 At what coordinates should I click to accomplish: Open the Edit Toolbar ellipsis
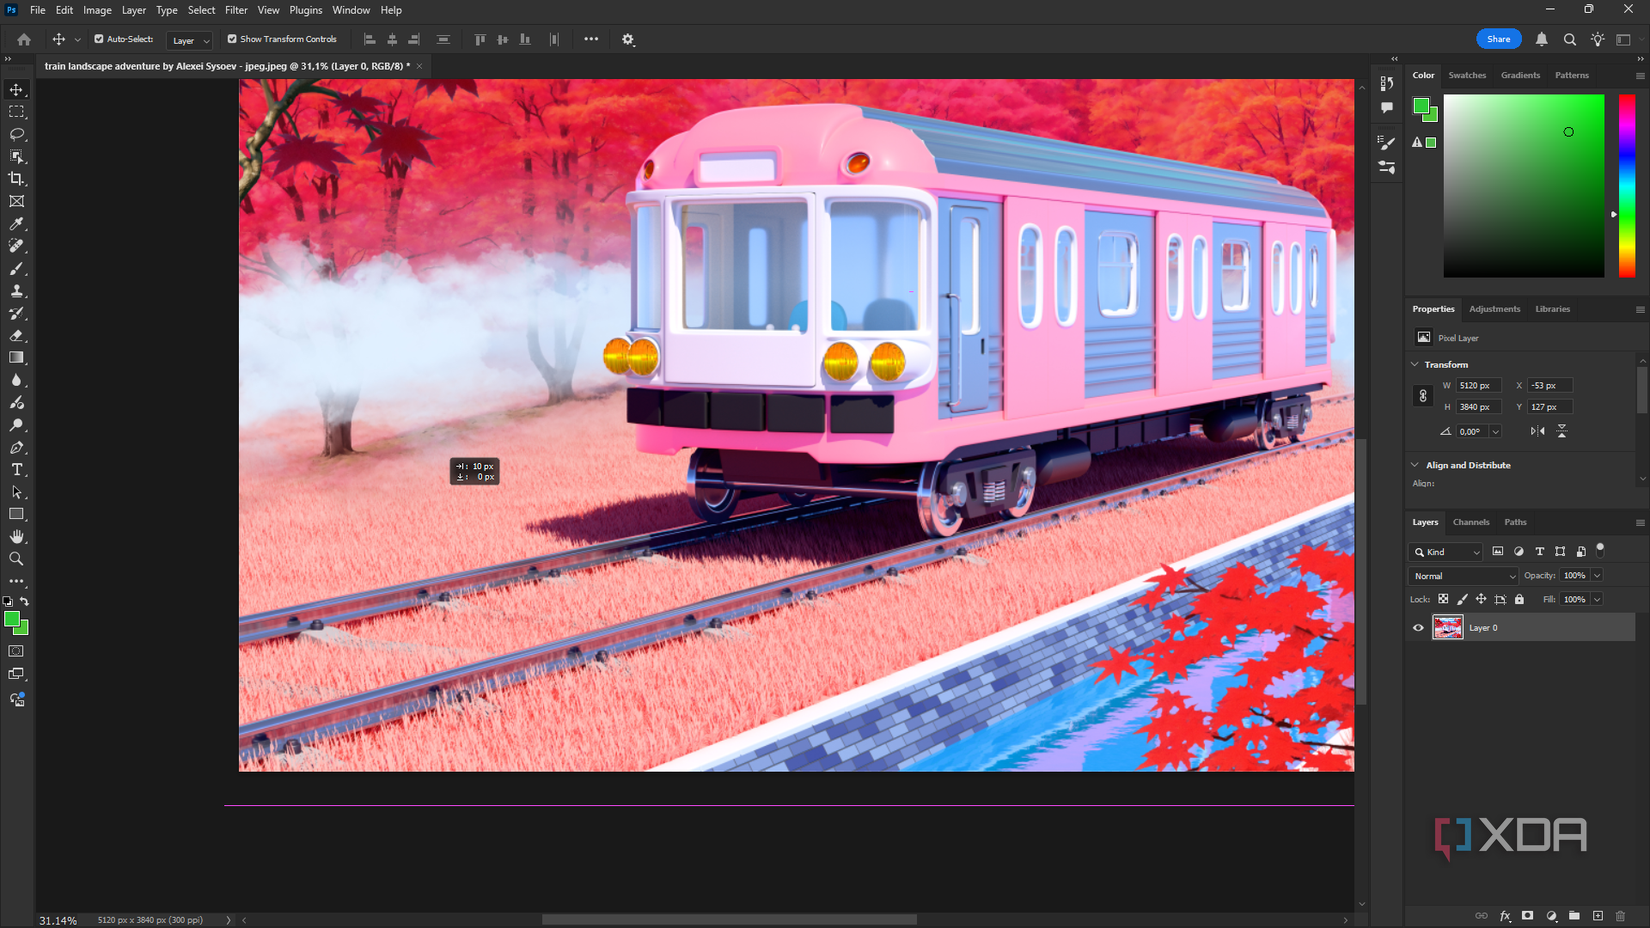pyautogui.click(x=17, y=581)
